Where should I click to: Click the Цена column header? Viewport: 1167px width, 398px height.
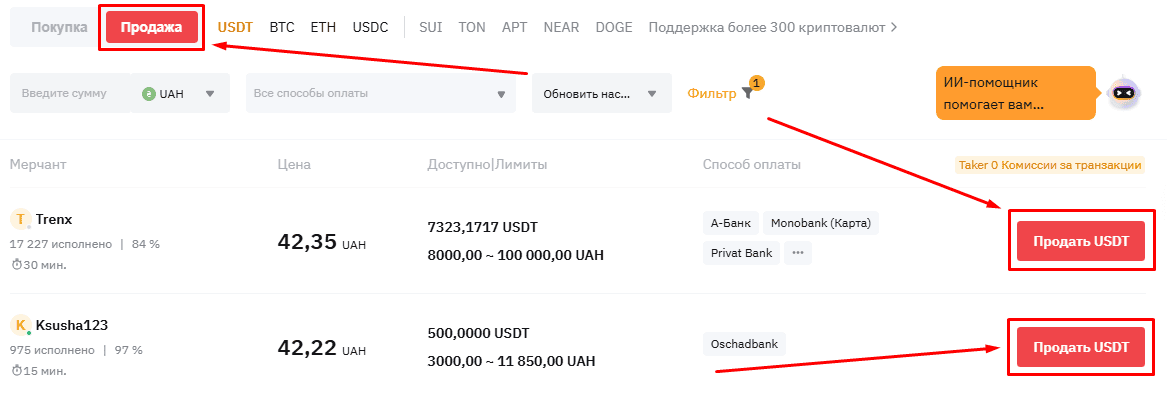(x=294, y=164)
